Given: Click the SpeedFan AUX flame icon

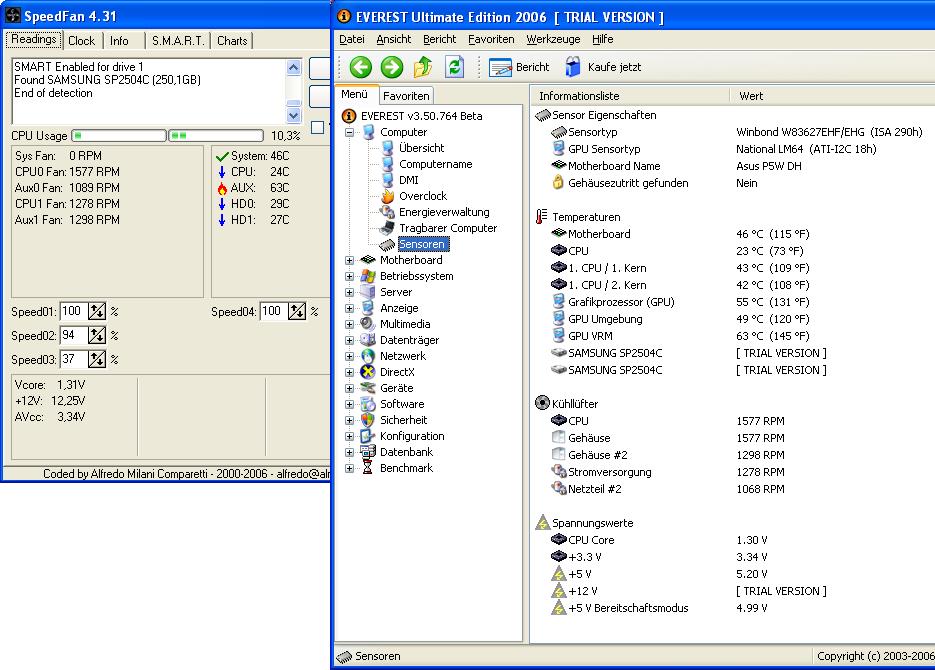Looking at the screenshot, I should 222,188.
